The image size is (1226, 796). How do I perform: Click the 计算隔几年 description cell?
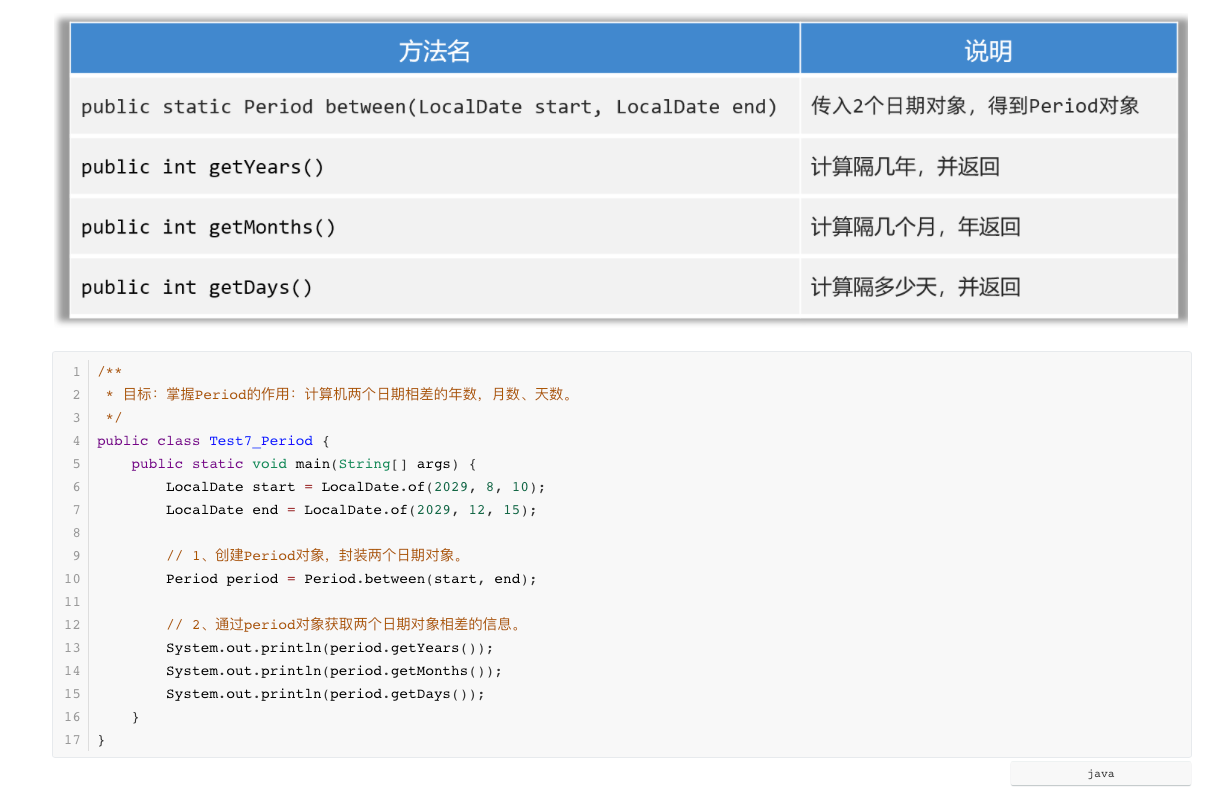point(905,167)
